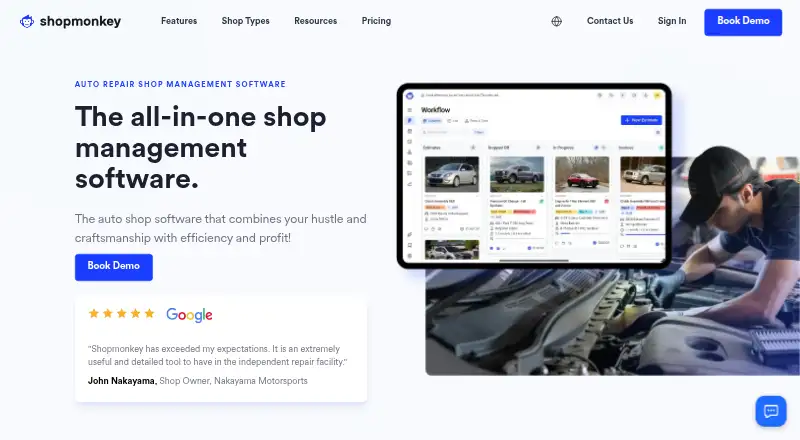Click the 'Workflow' heading in the tablet mockup

435,110
